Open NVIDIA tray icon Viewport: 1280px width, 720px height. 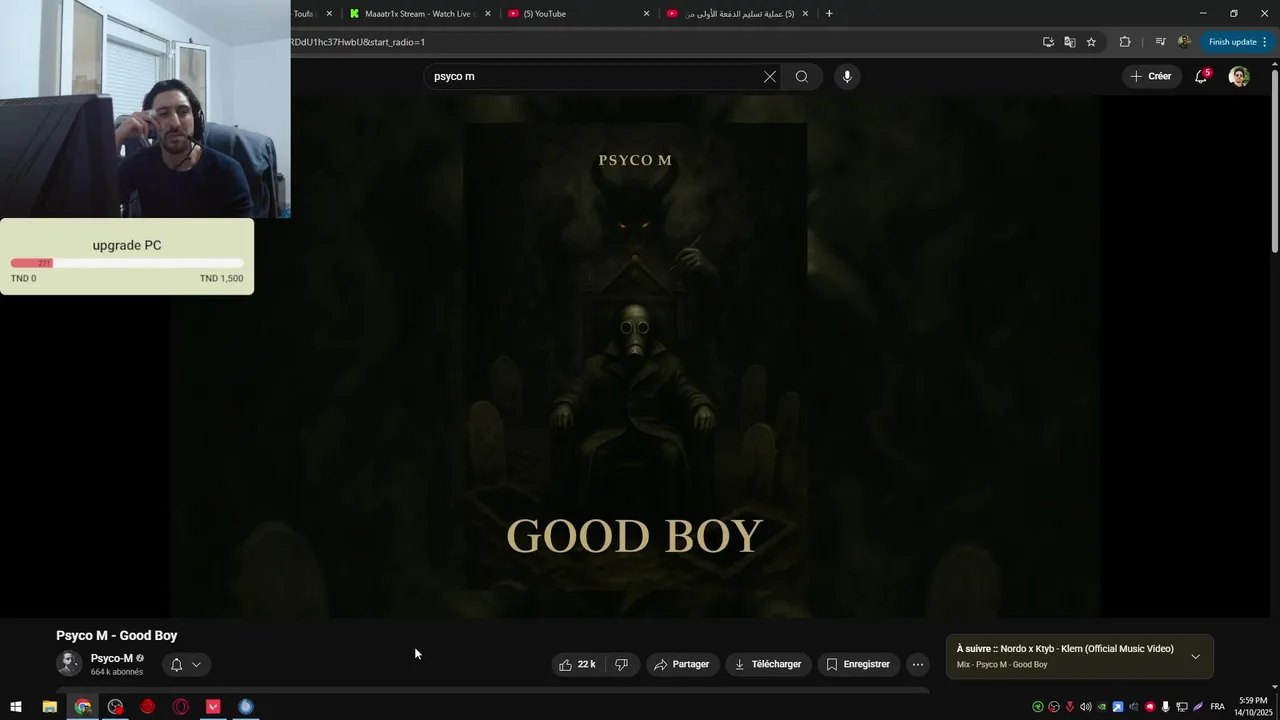pos(1102,707)
